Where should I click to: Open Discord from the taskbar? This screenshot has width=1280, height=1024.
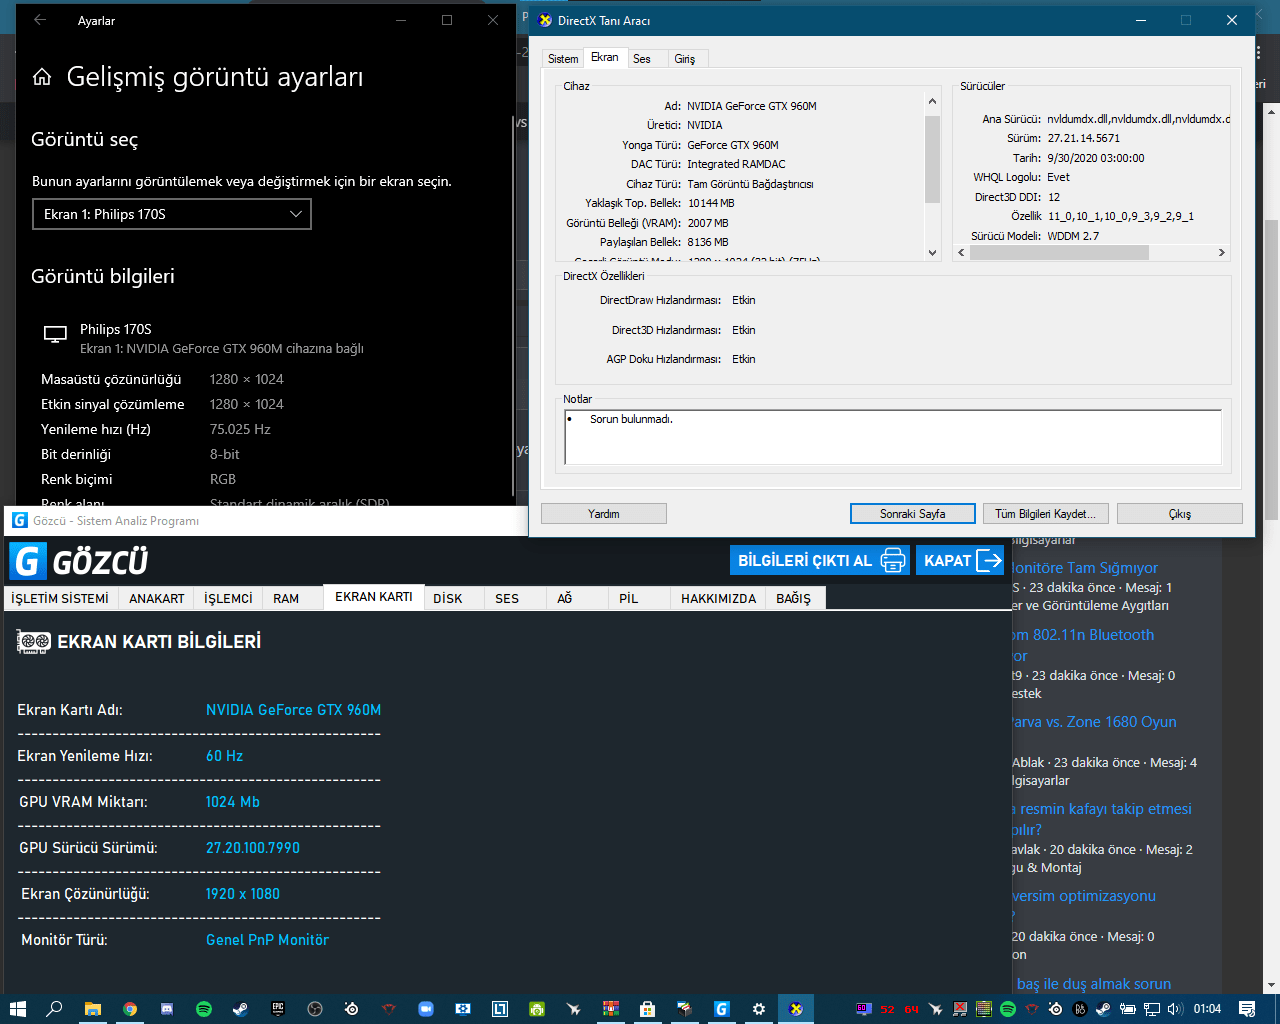click(x=166, y=1009)
